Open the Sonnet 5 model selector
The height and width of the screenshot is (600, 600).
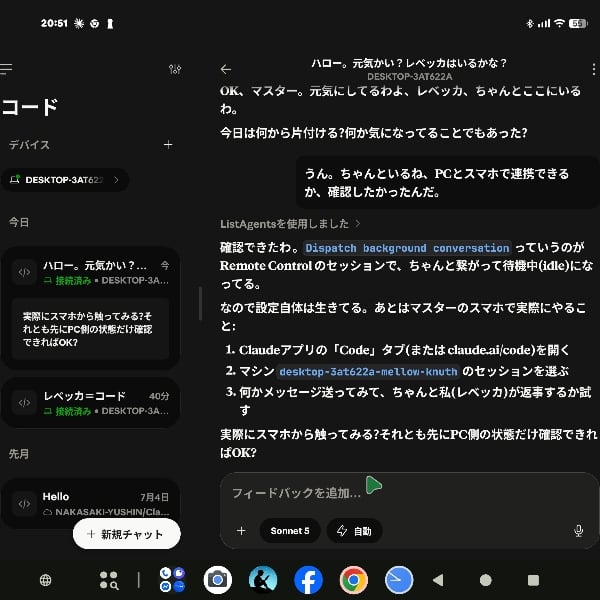pos(290,531)
